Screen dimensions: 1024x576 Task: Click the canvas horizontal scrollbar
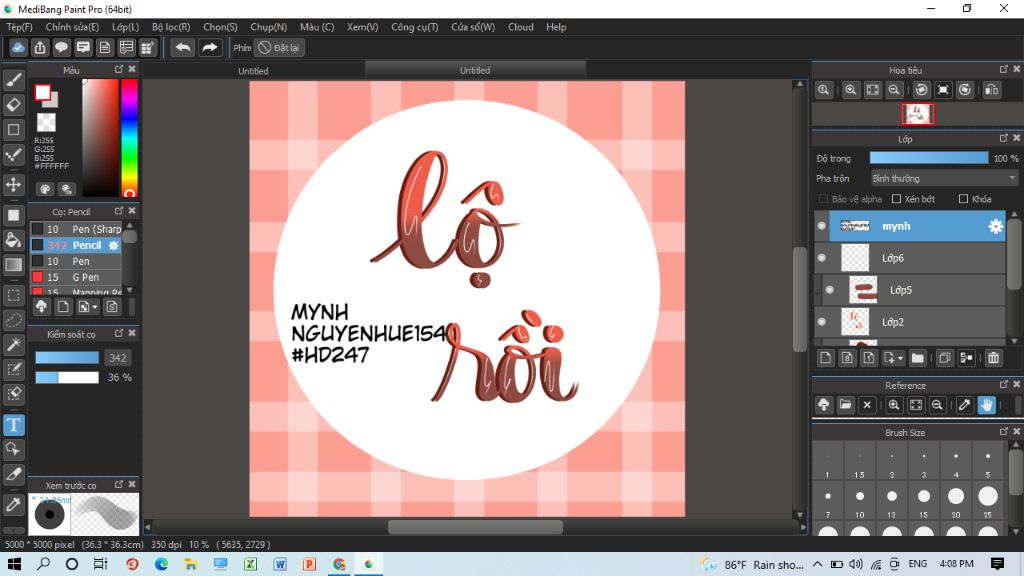(475, 527)
